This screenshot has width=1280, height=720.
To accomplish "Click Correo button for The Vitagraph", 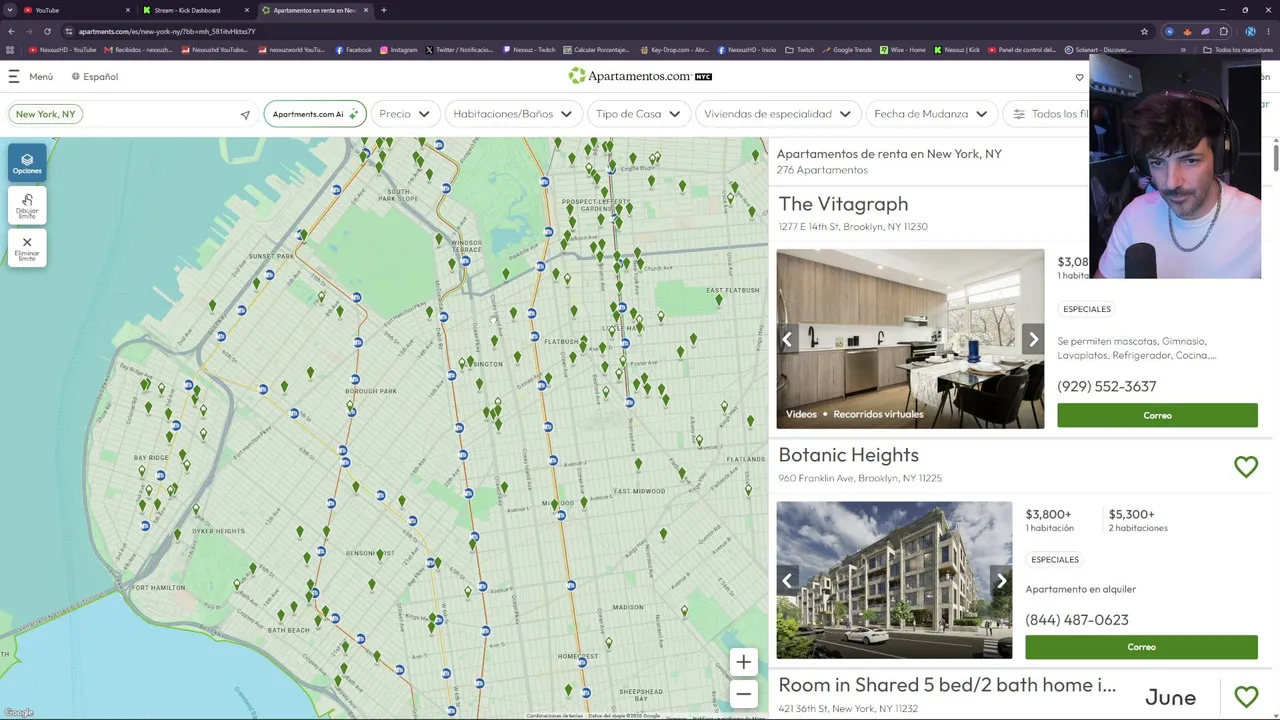I will point(1157,415).
